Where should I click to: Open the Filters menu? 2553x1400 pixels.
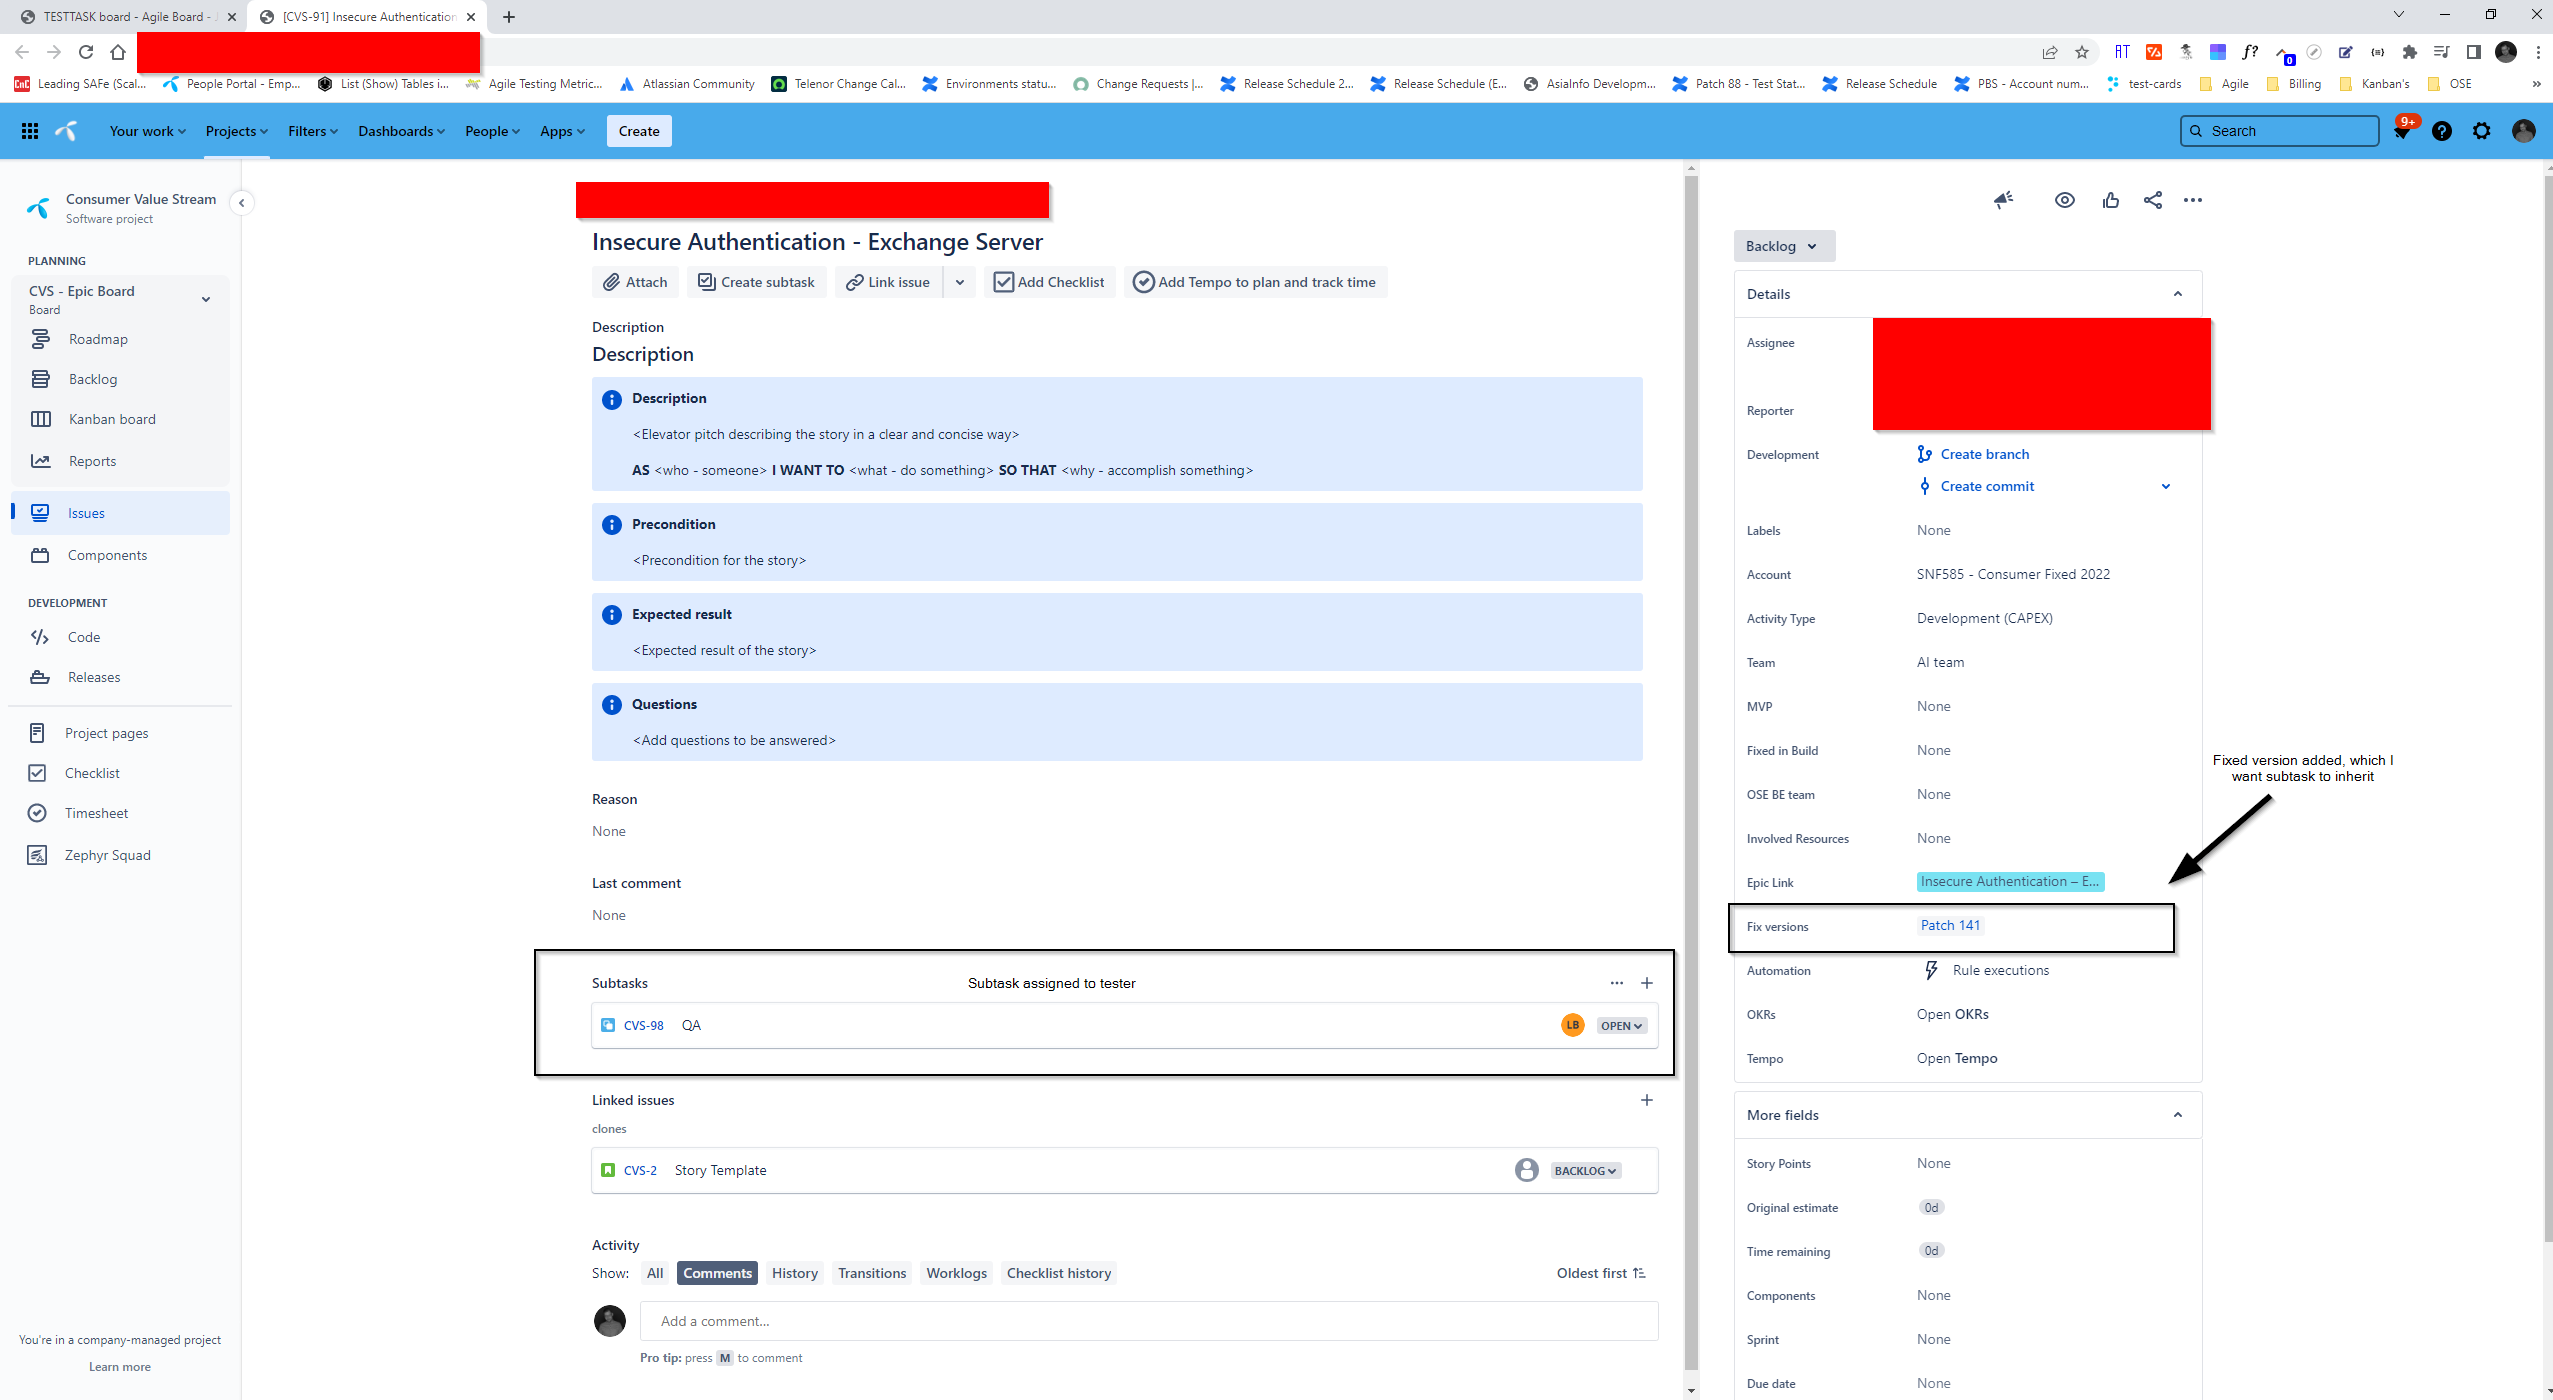pos(313,131)
